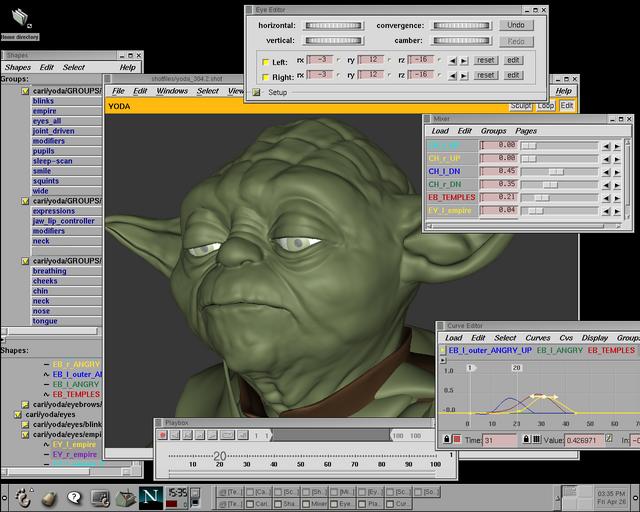Collapse the cari/yoda/eyes tree group

(x=17, y=413)
